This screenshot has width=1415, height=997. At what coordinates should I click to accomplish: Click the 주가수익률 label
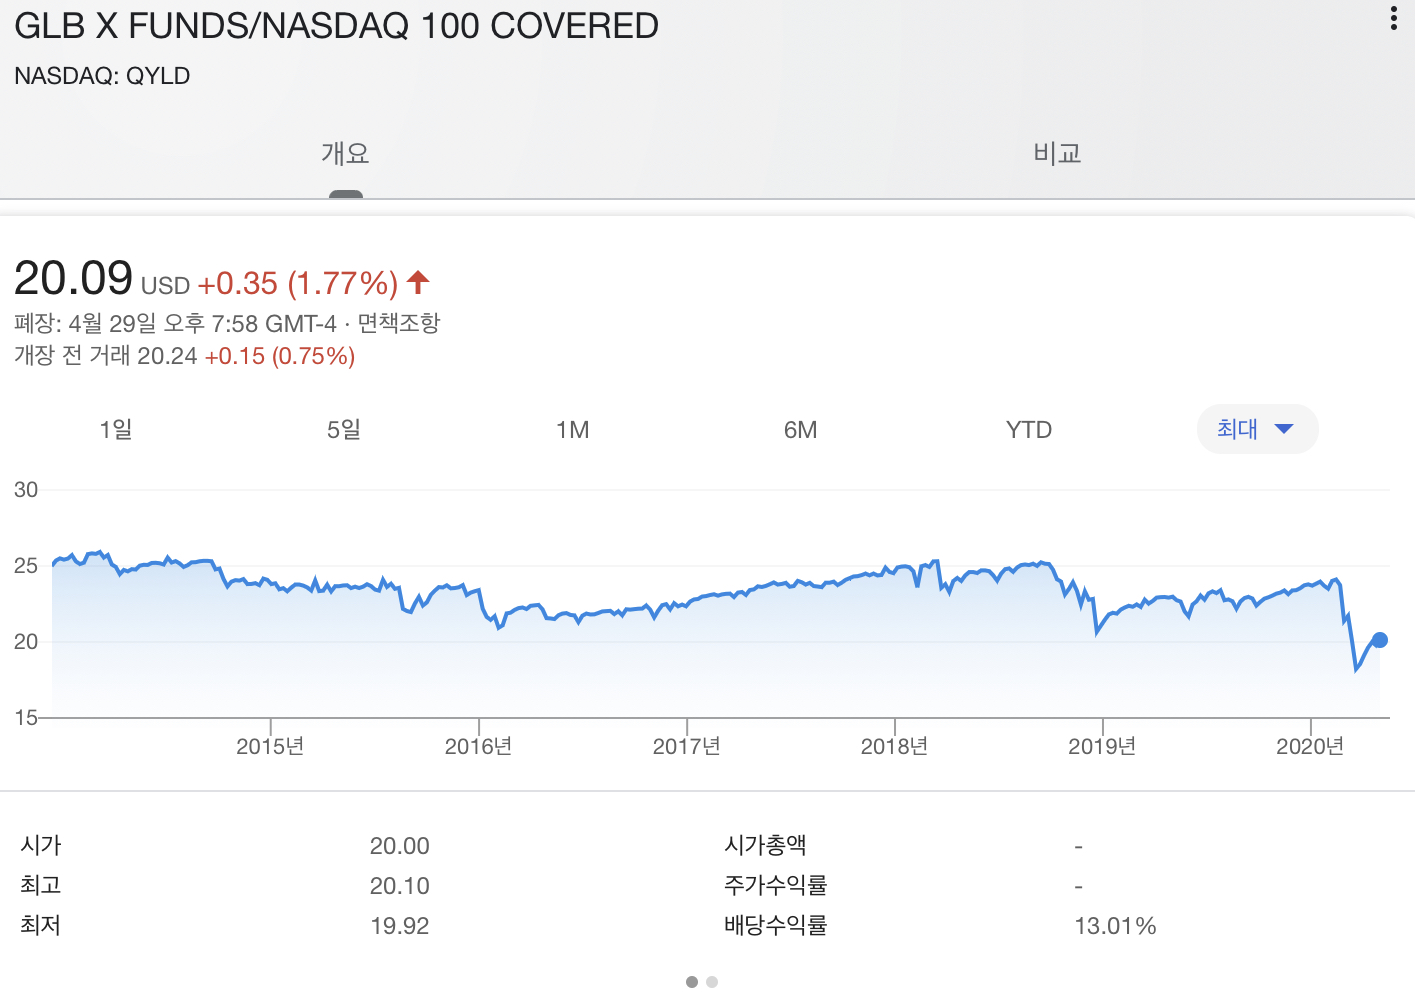[776, 885]
